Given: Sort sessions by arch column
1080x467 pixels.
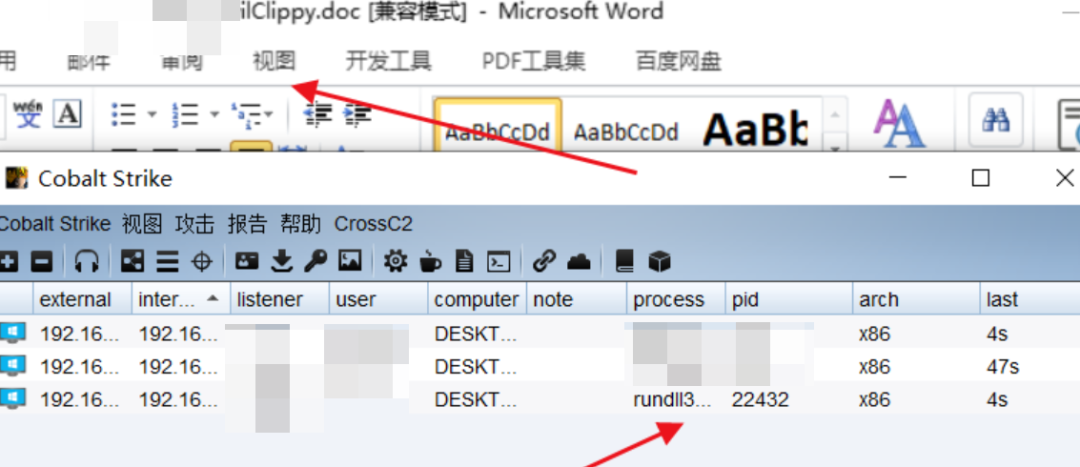Looking at the screenshot, I should tap(916, 300).
